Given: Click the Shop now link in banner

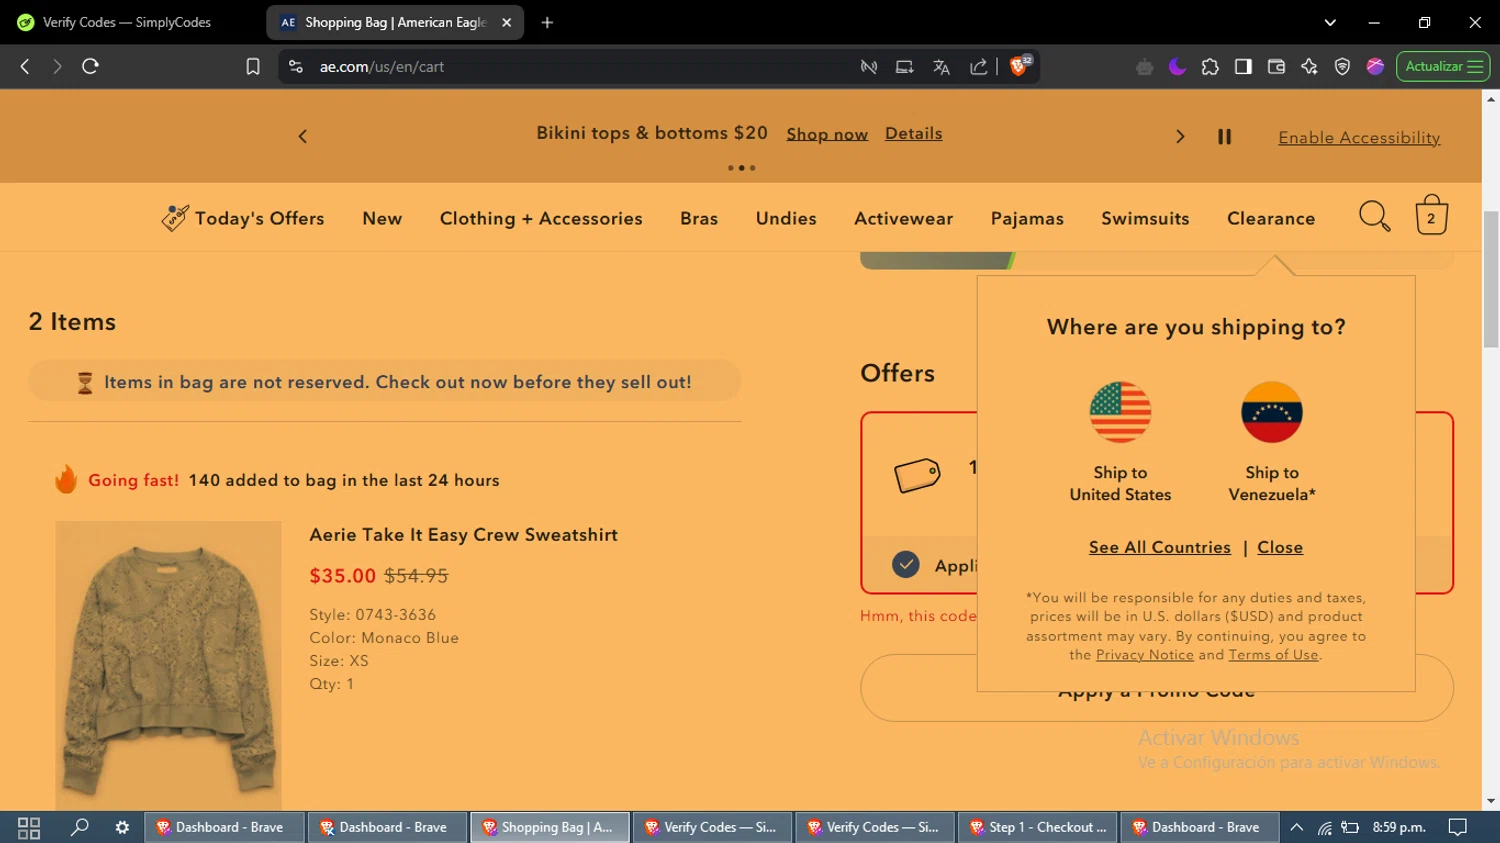Looking at the screenshot, I should (827, 134).
